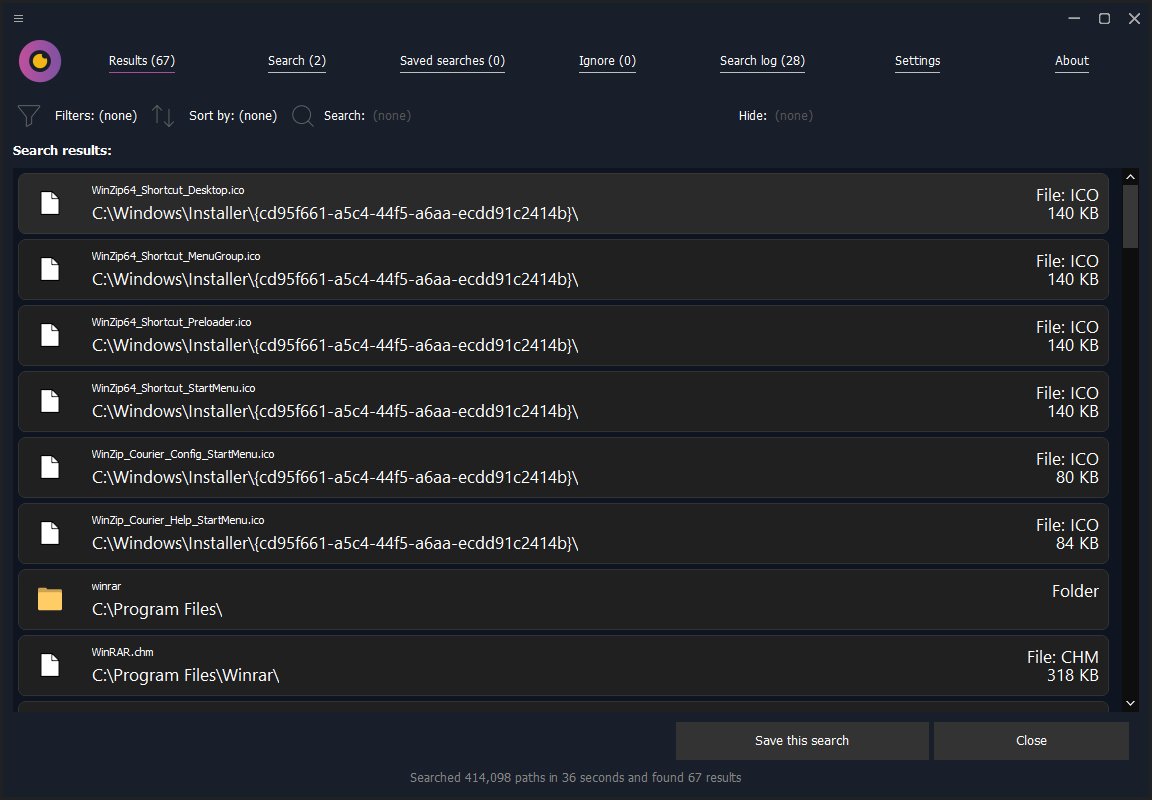This screenshot has height=800, width=1152.
Task: Go to the Settings tab
Action: click(917, 61)
